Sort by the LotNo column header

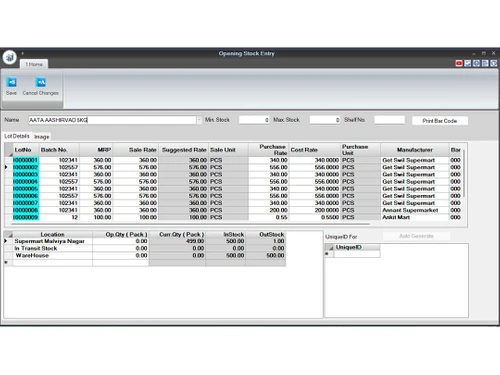pos(26,150)
